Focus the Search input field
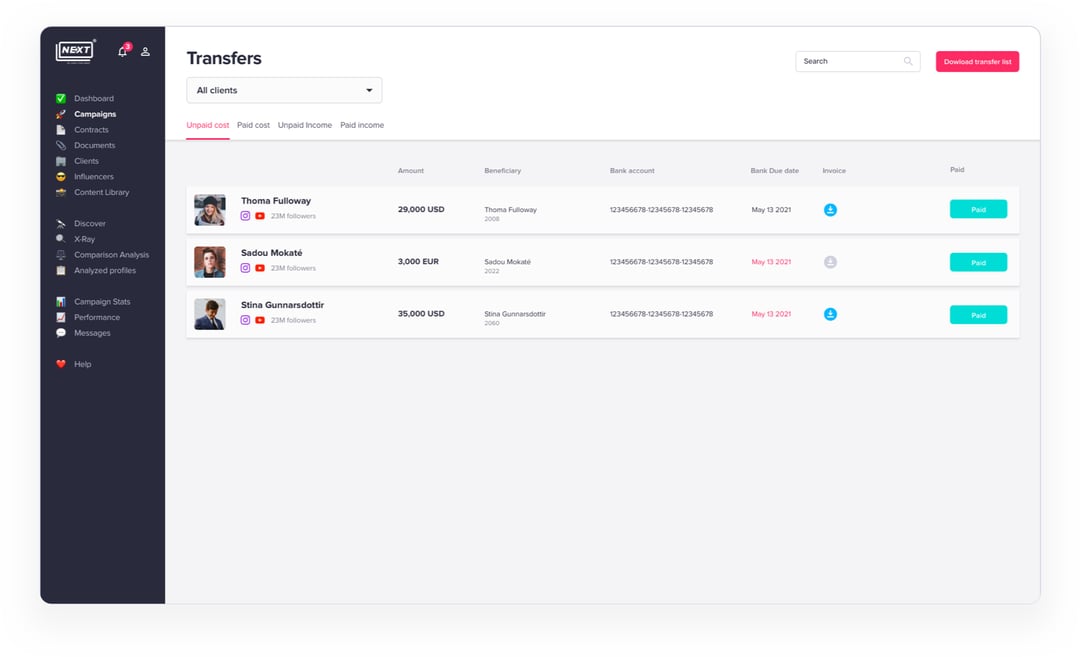The width and height of the screenshot is (1080, 657). 848,61
